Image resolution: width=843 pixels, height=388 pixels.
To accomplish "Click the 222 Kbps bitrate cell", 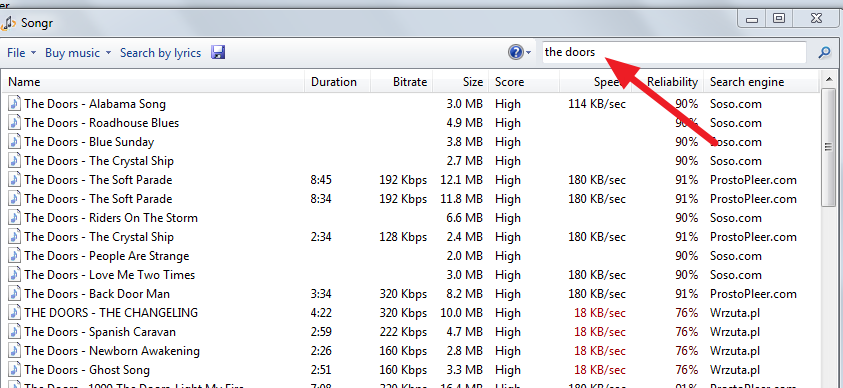I will pos(403,332).
